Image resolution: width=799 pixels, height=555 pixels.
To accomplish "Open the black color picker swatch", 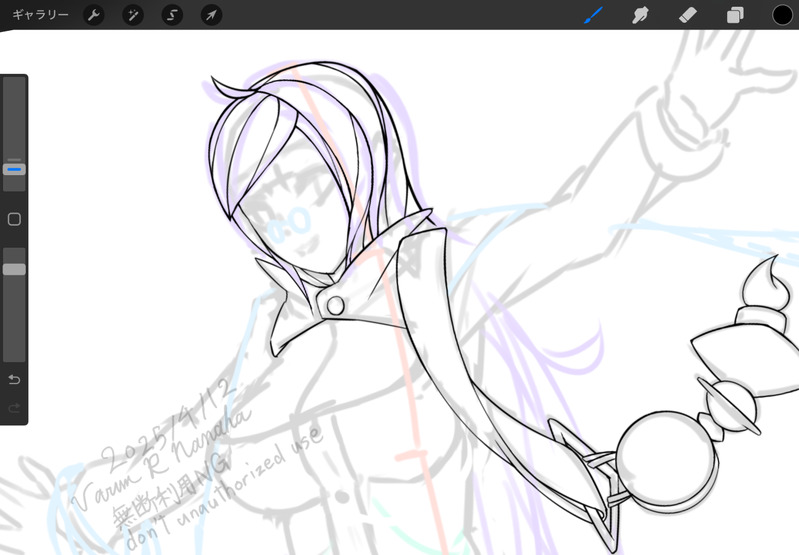I will pos(782,15).
